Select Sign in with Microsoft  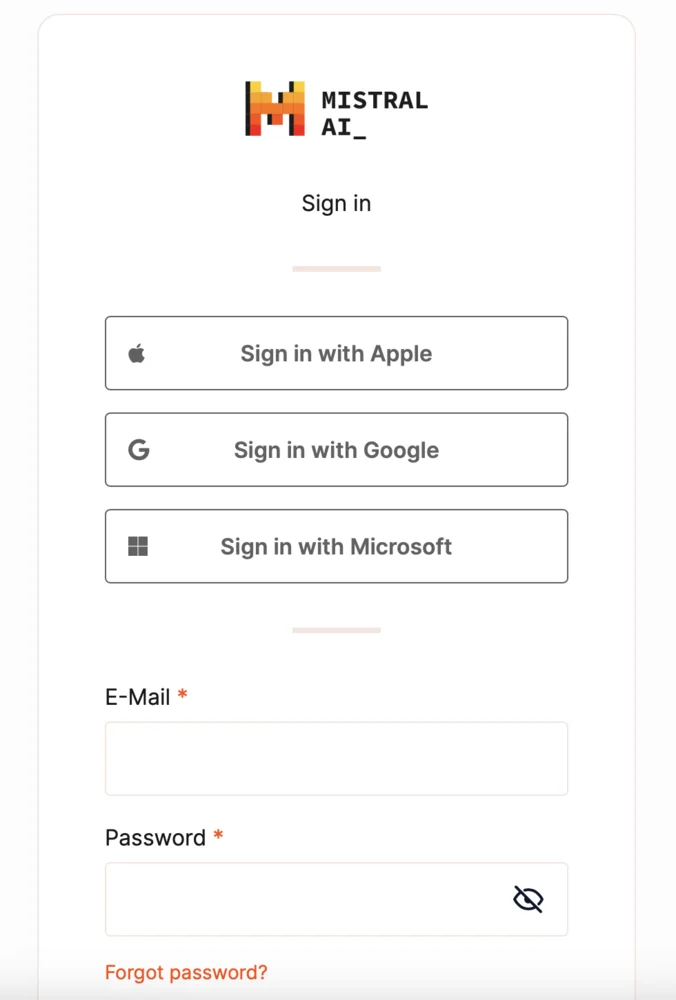point(336,546)
